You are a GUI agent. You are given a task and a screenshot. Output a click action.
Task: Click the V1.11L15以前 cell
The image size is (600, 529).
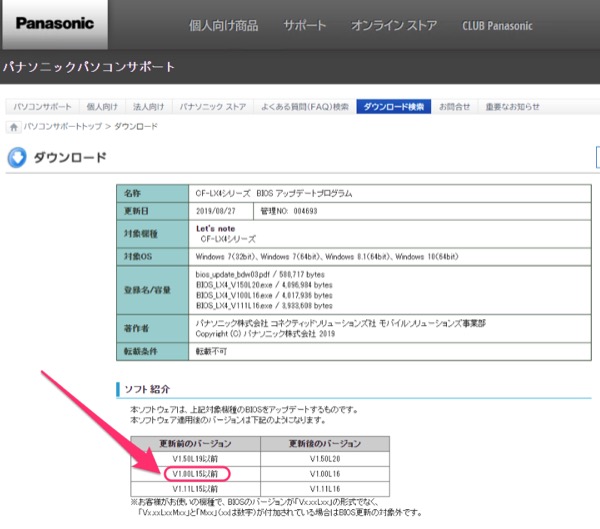pos(195,489)
